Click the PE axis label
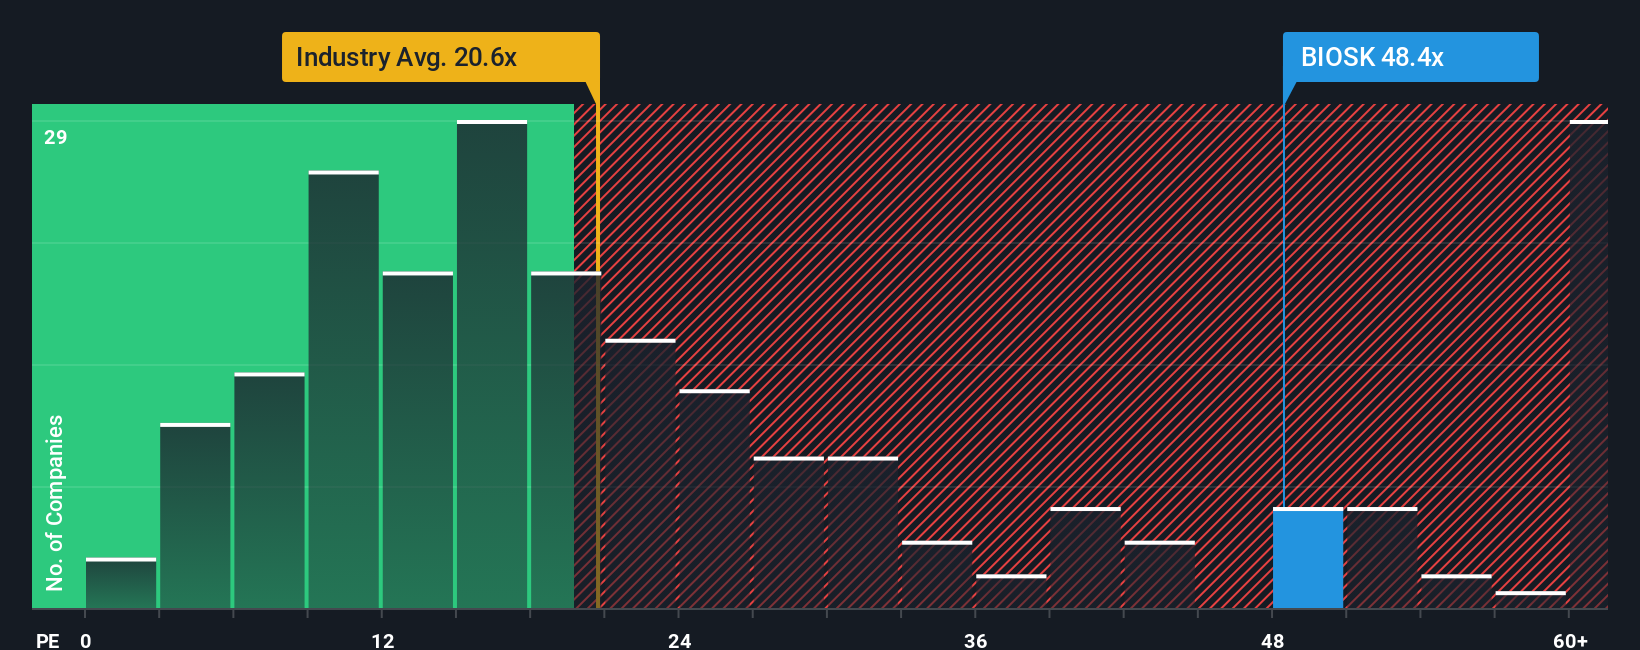Image resolution: width=1640 pixels, height=650 pixels. (47, 641)
